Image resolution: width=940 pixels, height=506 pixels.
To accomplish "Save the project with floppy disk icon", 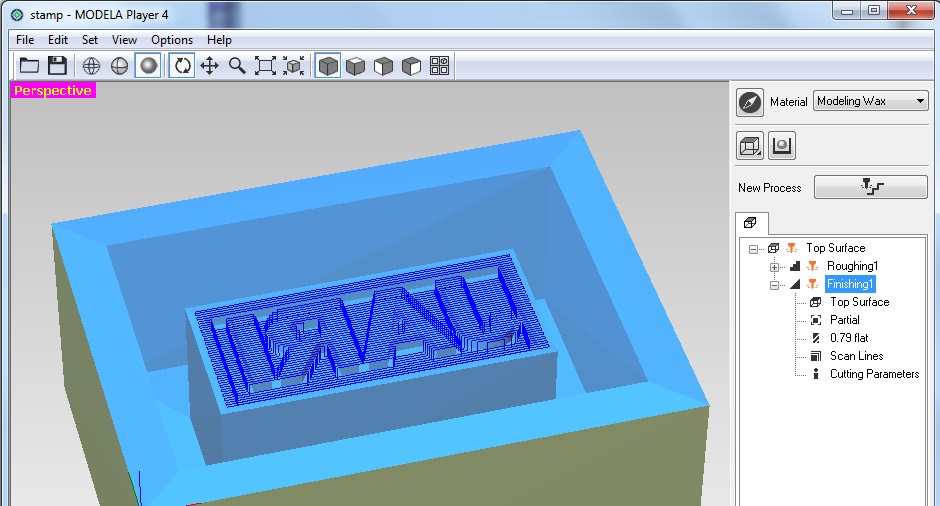I will 58,65.
